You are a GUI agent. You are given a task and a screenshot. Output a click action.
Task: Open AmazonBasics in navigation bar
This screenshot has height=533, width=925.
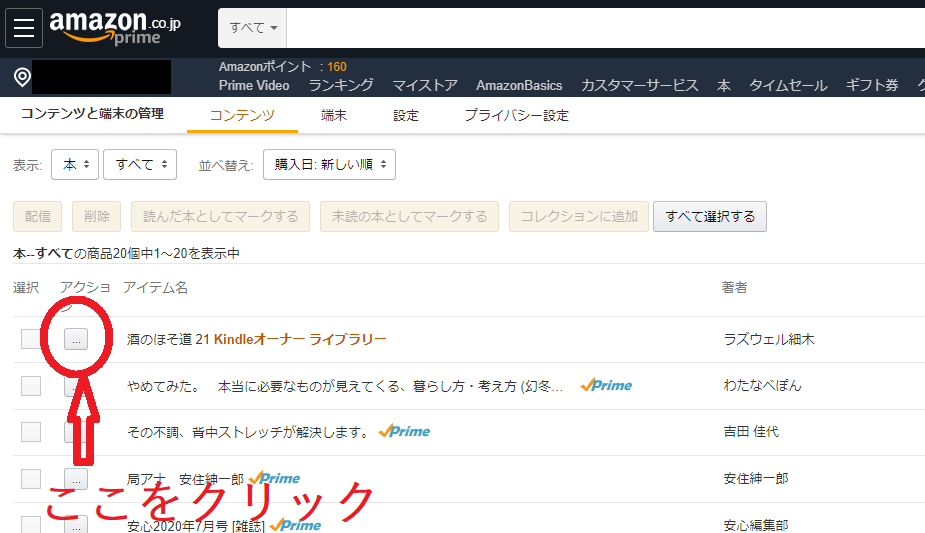[x=519, y=85]
